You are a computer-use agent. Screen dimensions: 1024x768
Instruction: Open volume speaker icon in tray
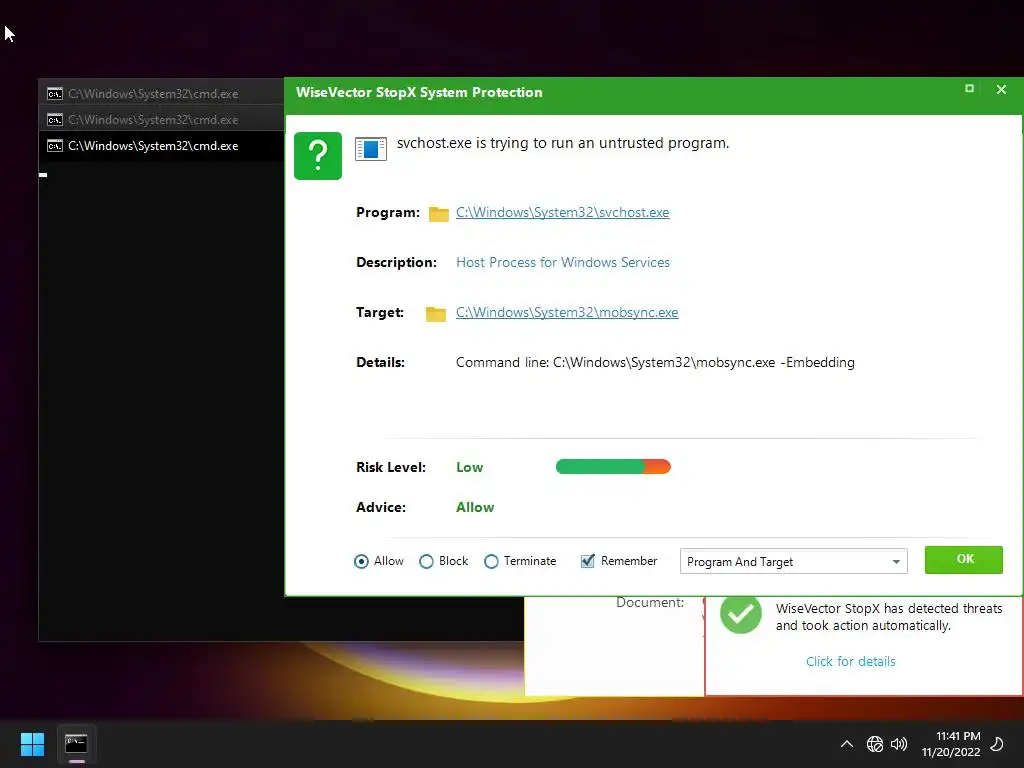click(x=899, y=744)
